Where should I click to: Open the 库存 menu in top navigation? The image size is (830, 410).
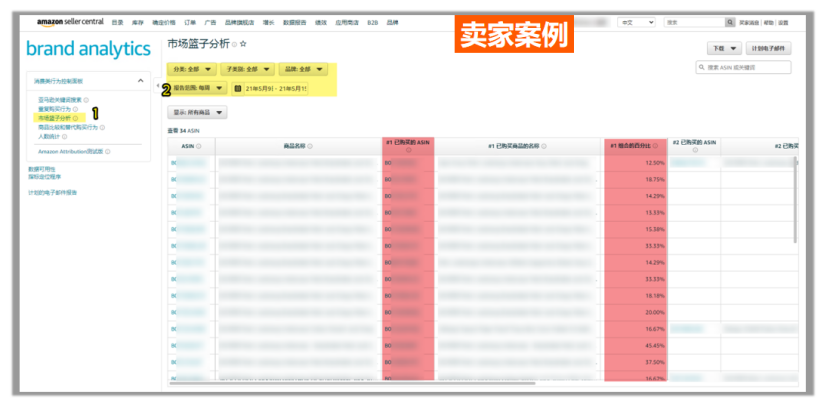tap(138, 23)
